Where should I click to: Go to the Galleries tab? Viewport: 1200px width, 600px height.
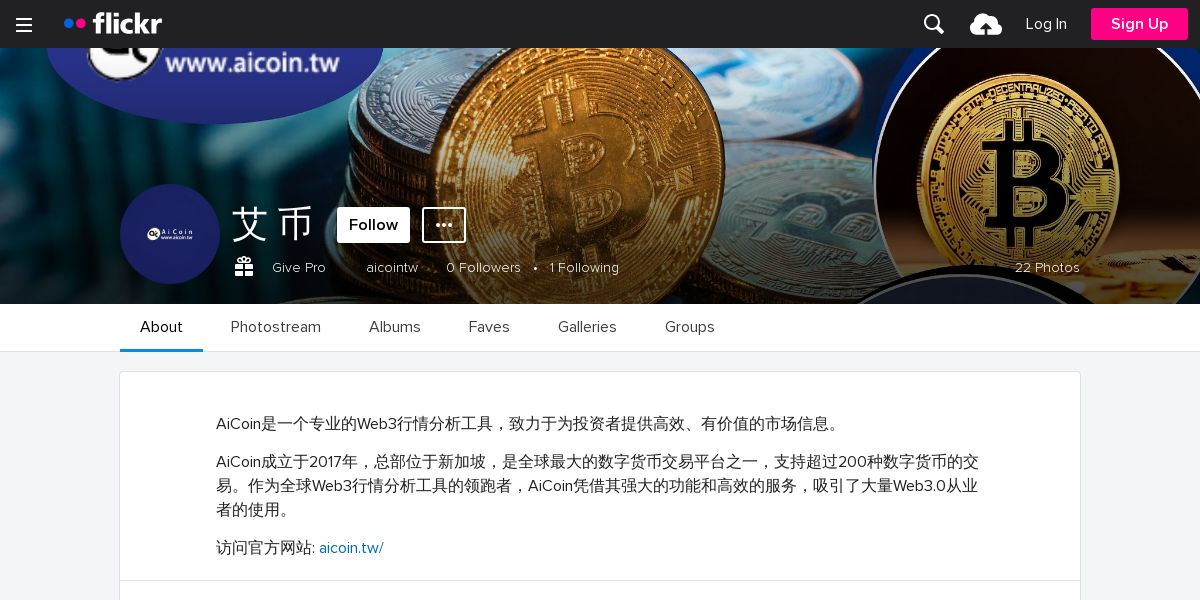point(587,327)
